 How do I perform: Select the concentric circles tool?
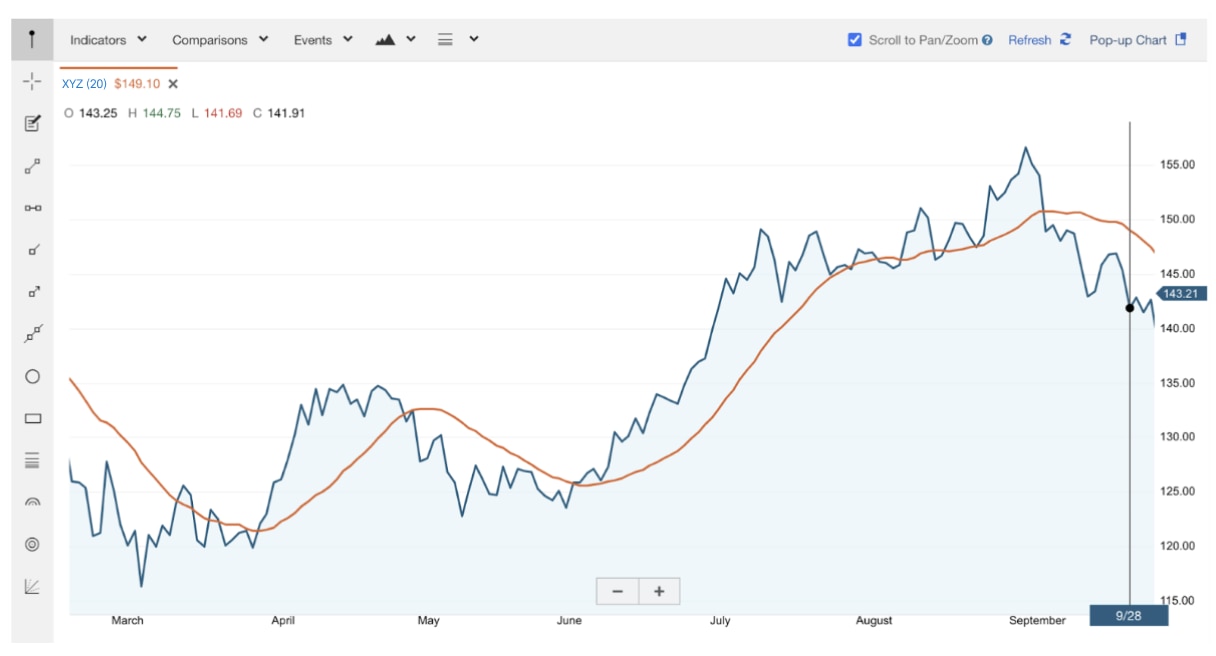32,545
